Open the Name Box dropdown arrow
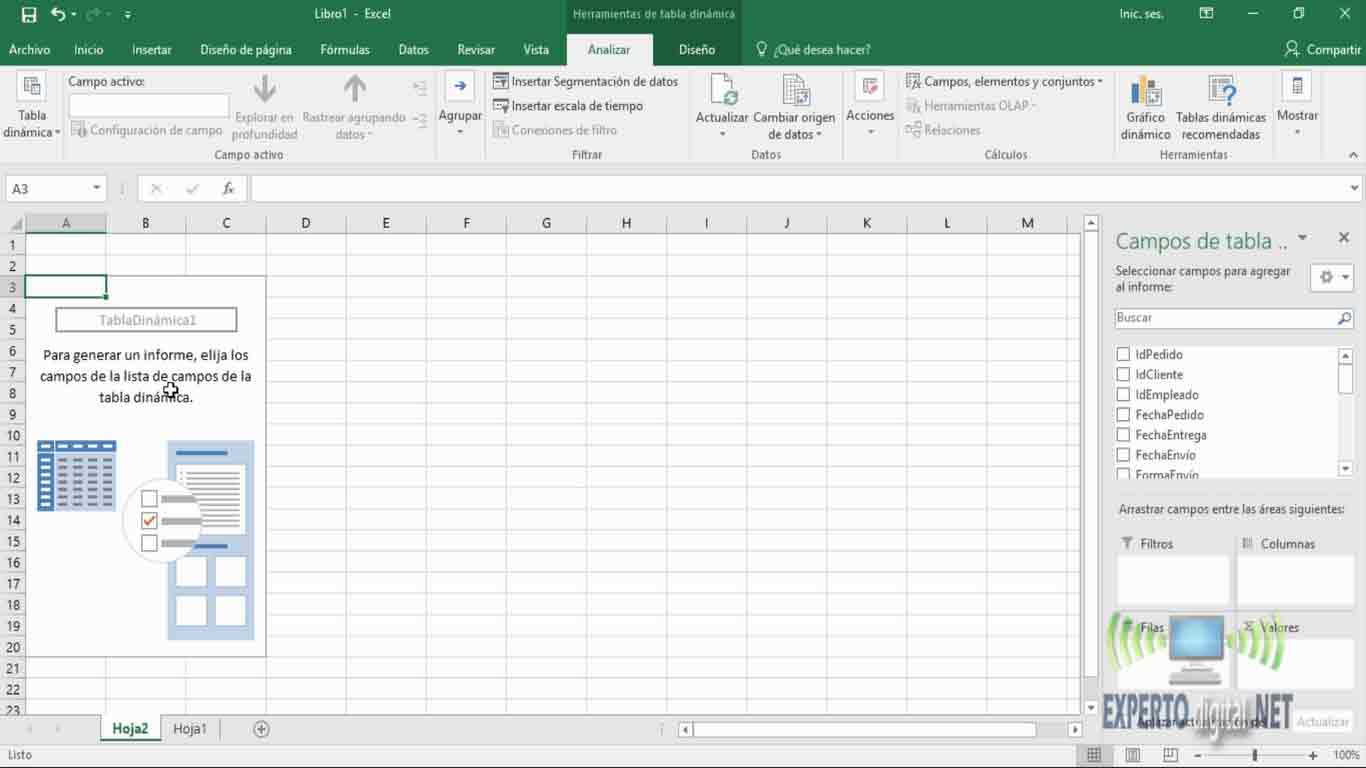The width and height of the screenshot is (1366, 768). click(x=97, y=189)
